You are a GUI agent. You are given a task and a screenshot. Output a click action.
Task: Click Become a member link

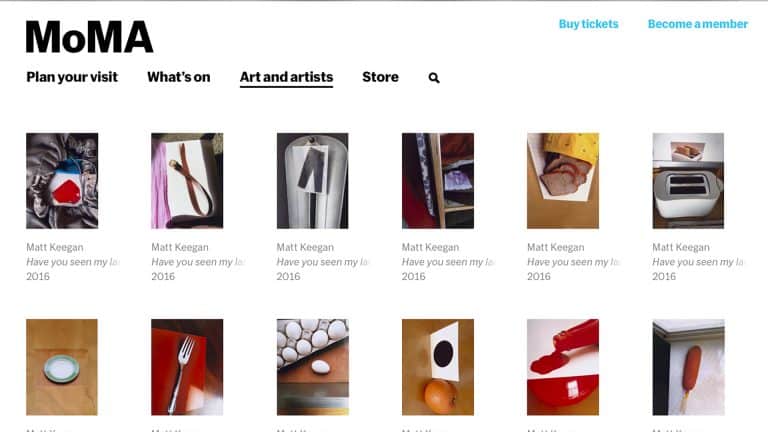(698, 24)
